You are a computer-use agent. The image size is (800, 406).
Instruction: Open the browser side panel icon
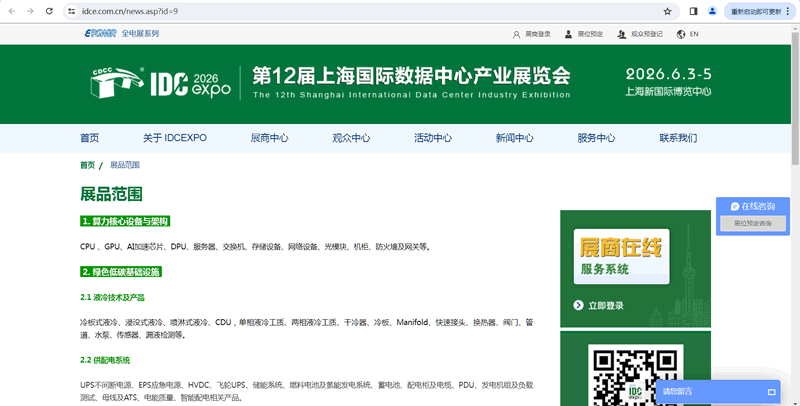click(x=693, y=11)
